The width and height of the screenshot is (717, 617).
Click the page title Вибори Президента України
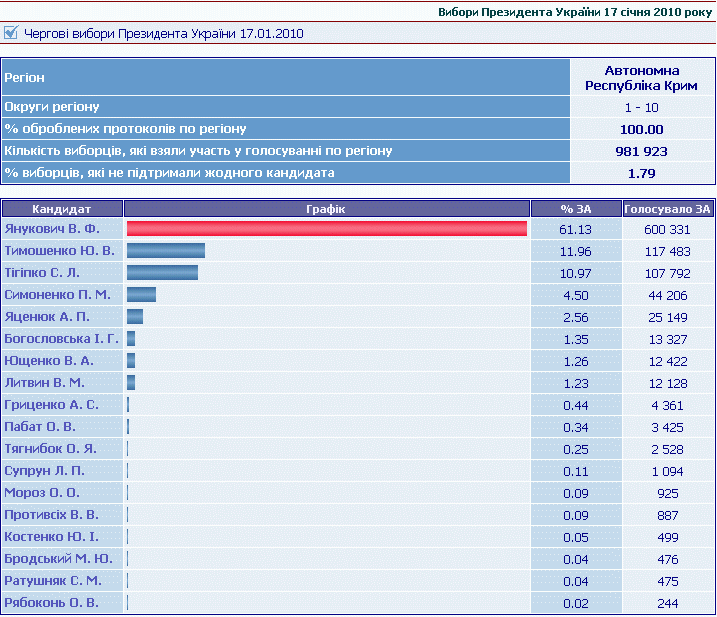[x=575, y=12]
